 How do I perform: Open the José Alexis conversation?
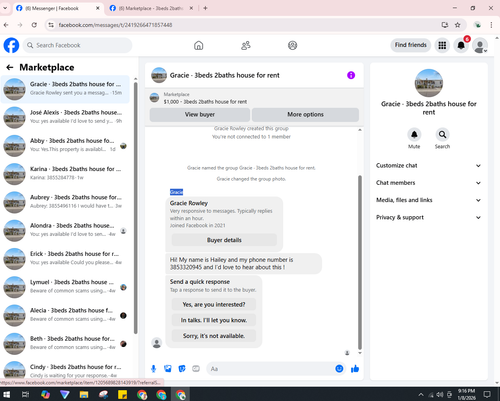[x=65, y=117]
